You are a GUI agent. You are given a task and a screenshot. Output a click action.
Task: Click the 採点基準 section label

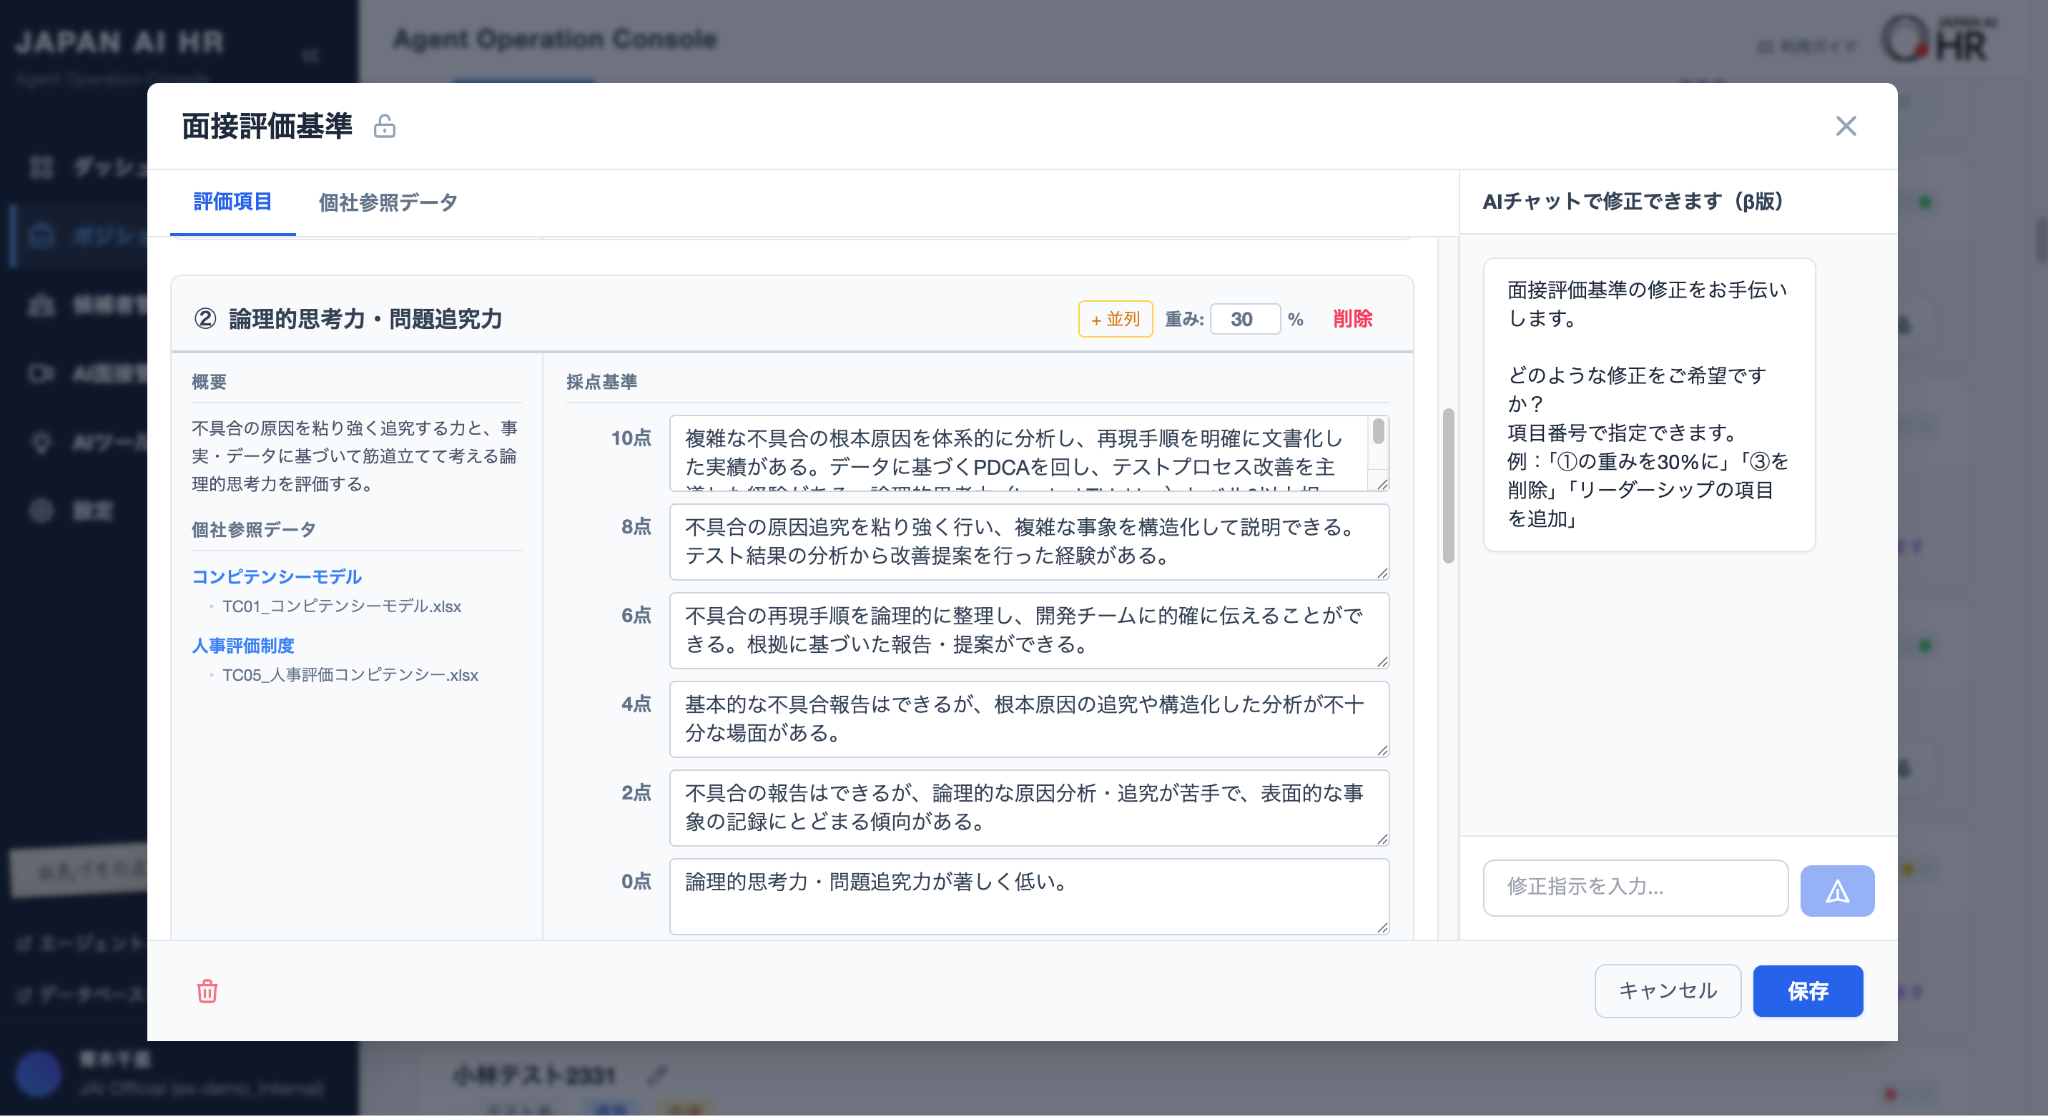pos(602,382)
